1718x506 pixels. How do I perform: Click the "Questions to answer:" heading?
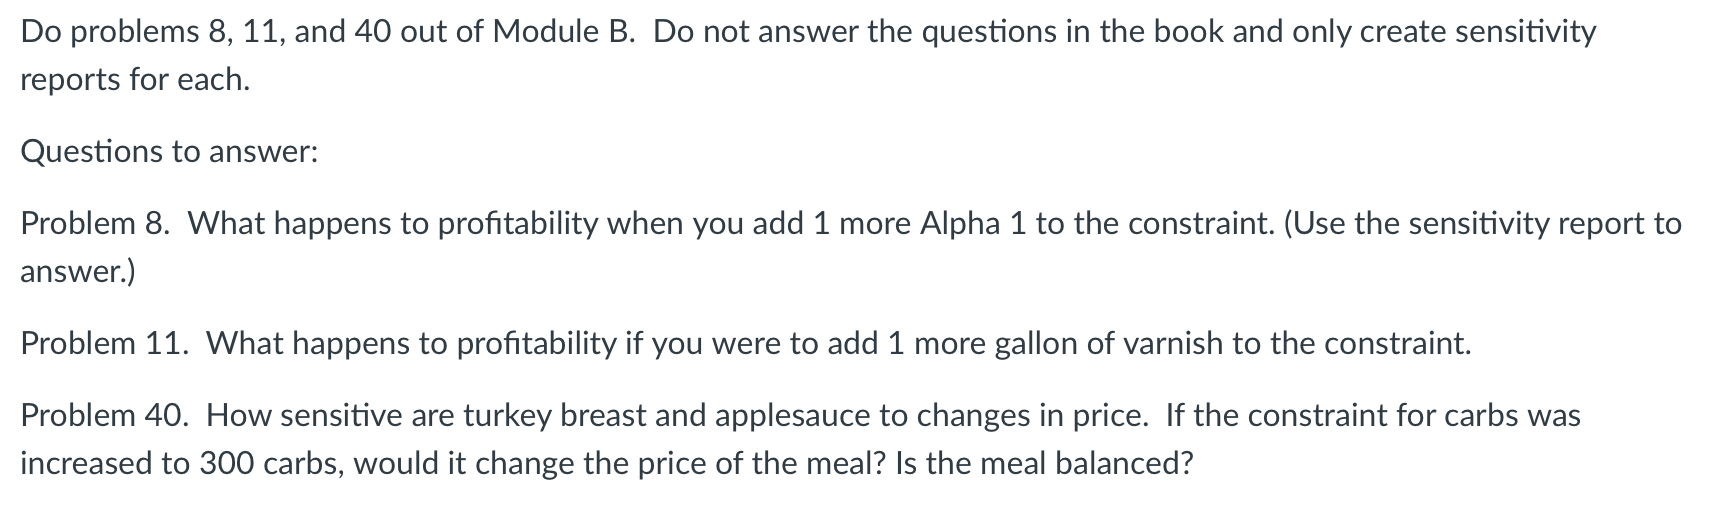coord(169,152)
